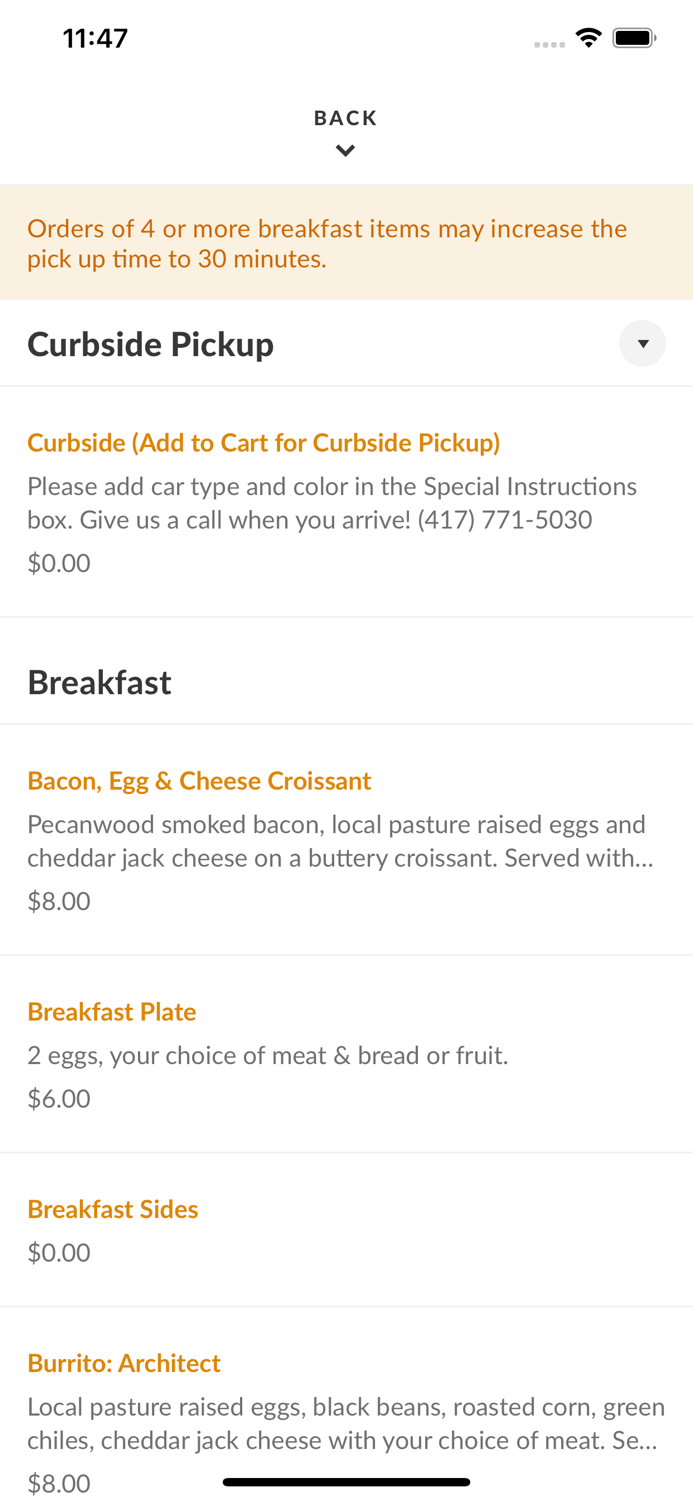Click the down chevron under BACK
693x1500 pixels.
(345, 151)
